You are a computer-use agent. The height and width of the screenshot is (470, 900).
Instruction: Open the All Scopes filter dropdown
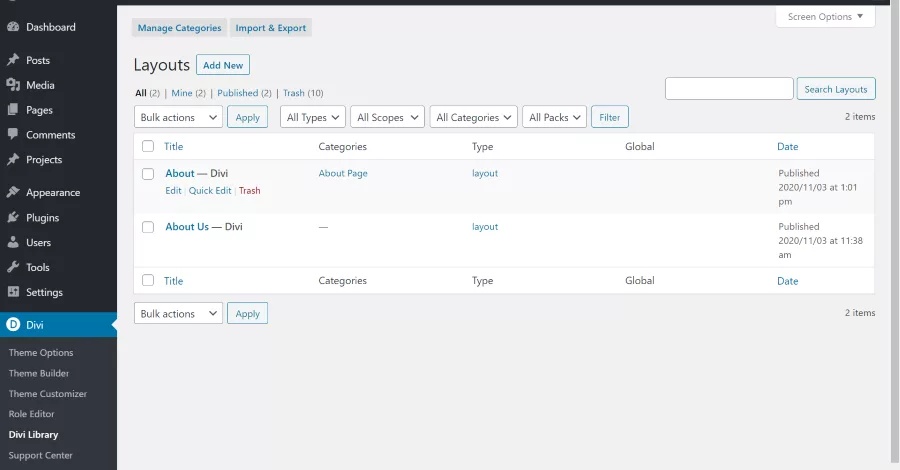[x=387, y=117]
